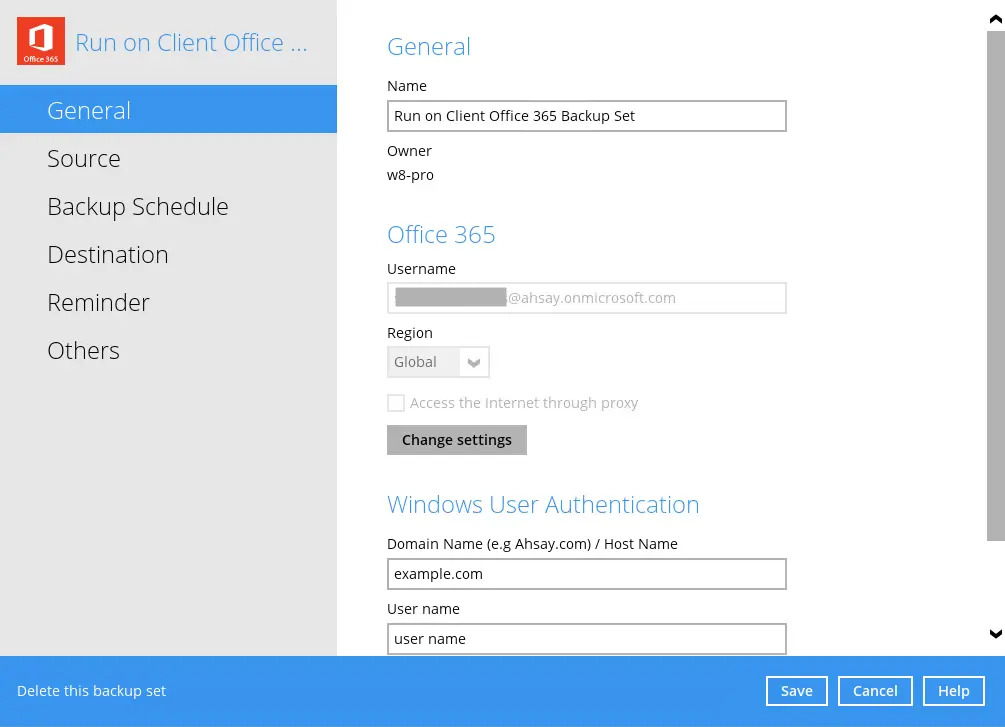Click Delete this backup set

pos(91,690)
